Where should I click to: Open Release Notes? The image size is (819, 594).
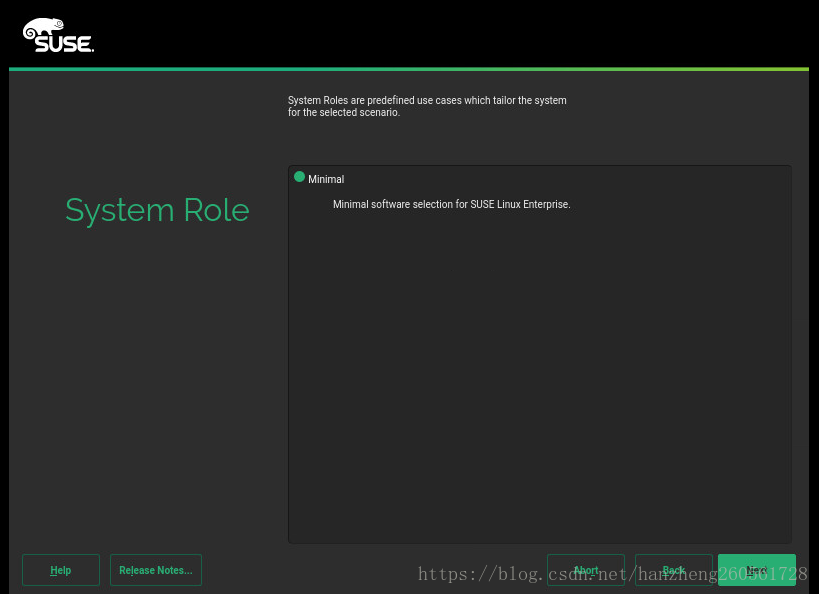pos(156,570)
